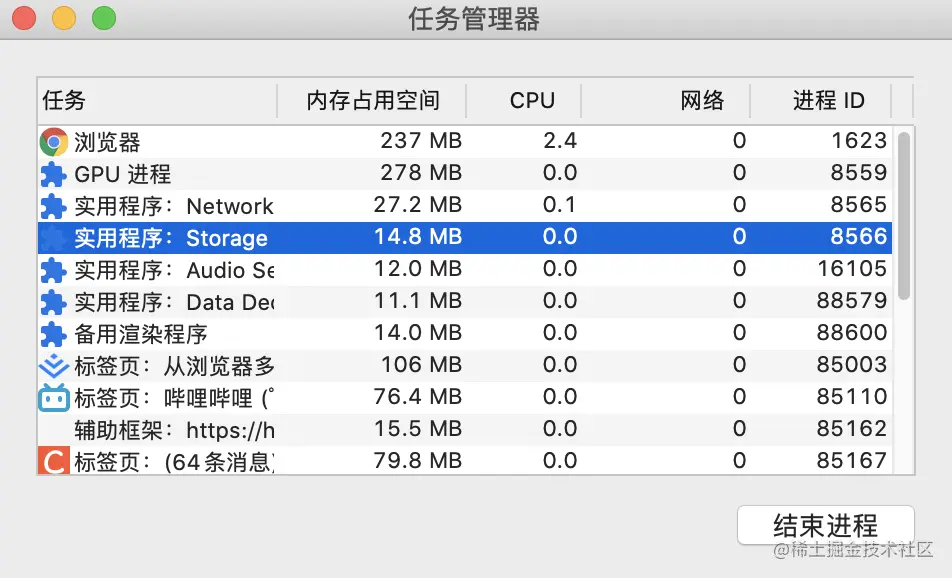Image resolution: width=952 pixels, height=578 pixels.
Task: Sort by the 进程 ID column header
Action: (828, 100)
